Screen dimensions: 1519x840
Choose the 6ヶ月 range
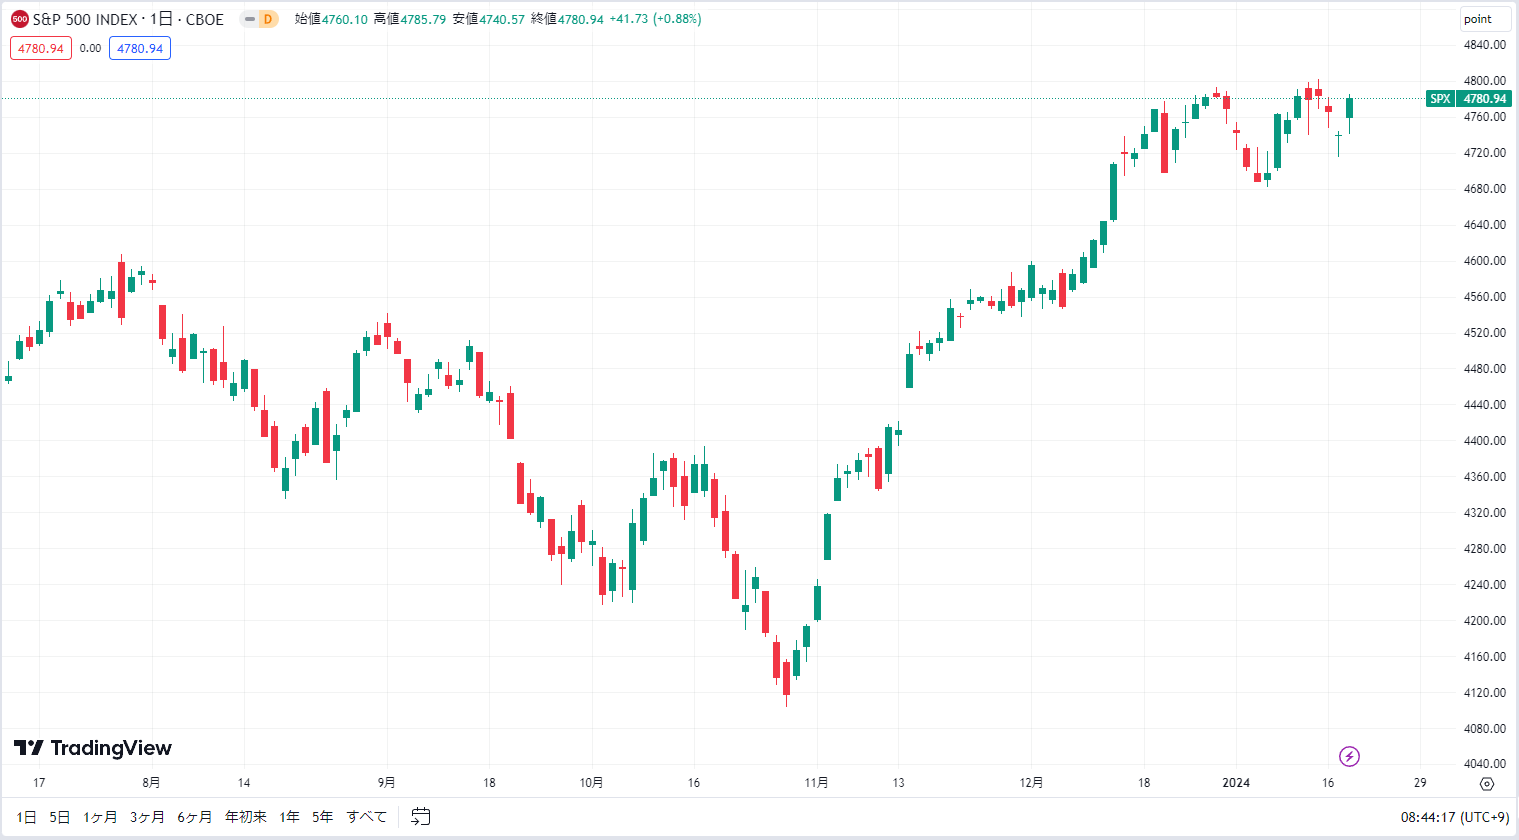pyautogui.click(x=195, y=817)
